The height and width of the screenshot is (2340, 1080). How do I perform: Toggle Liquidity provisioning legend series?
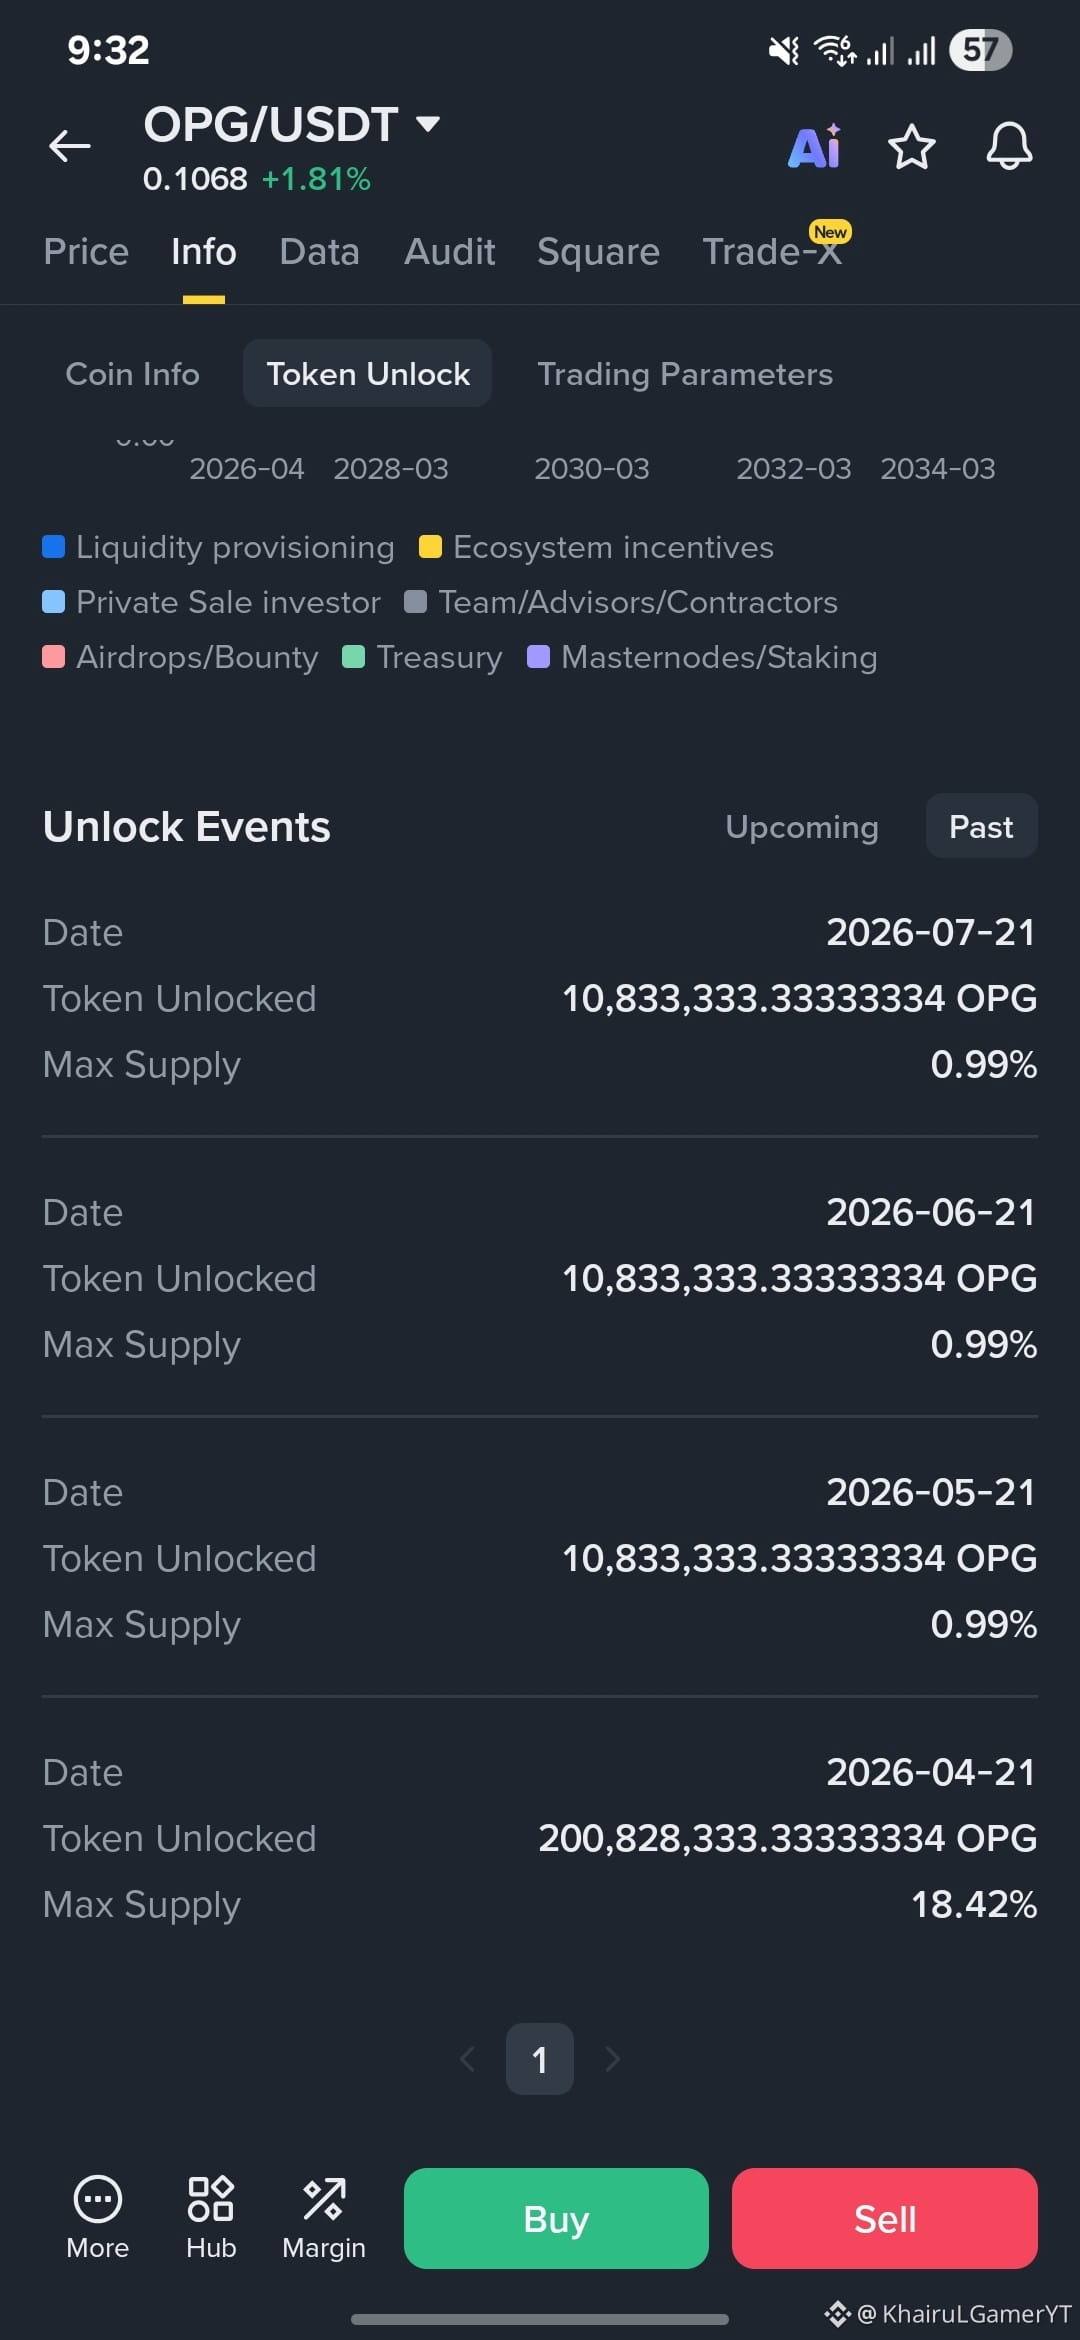tap(218, 547)
